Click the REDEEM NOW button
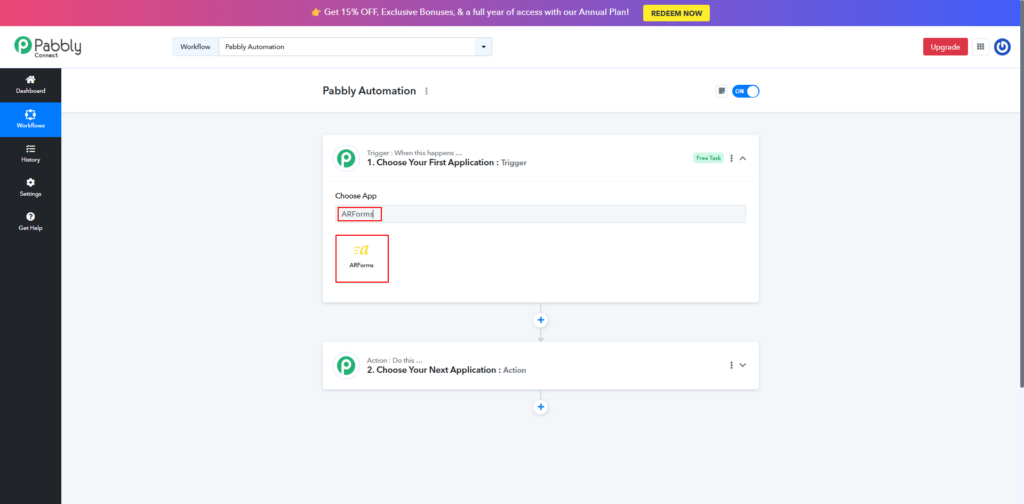 (676, 13)
